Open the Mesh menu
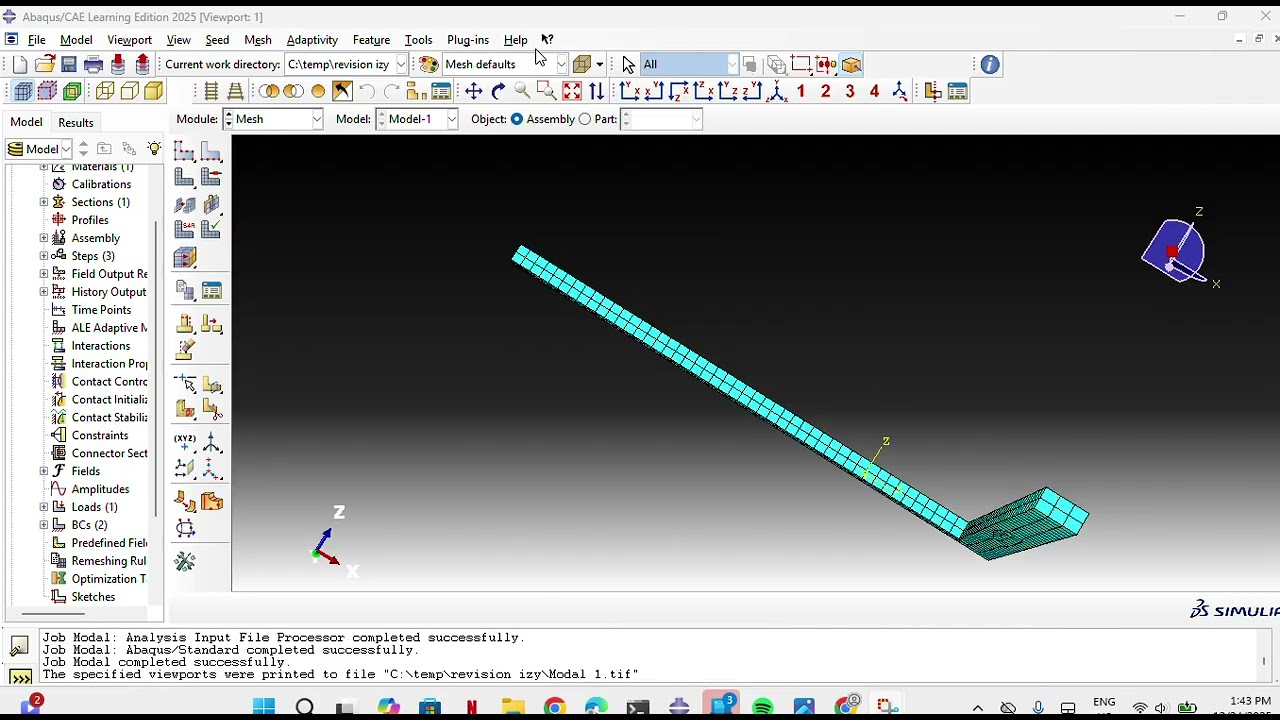 point(257,40)
